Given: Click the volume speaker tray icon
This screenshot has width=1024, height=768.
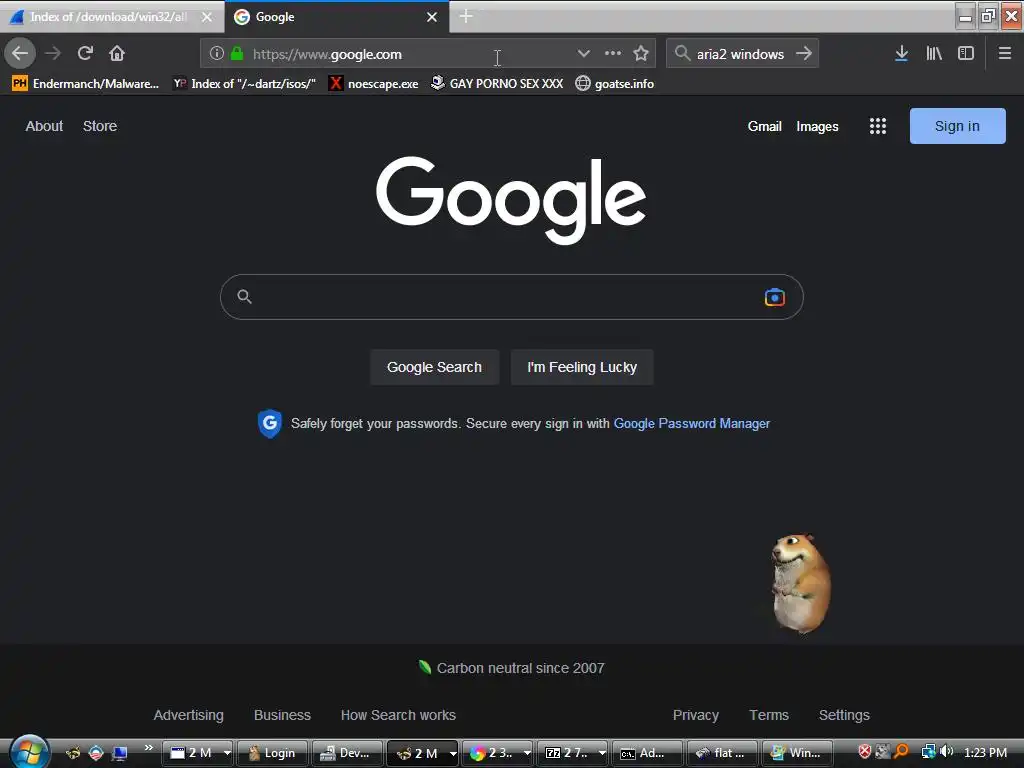Looking at the screenshot, I should pos(946,752).
